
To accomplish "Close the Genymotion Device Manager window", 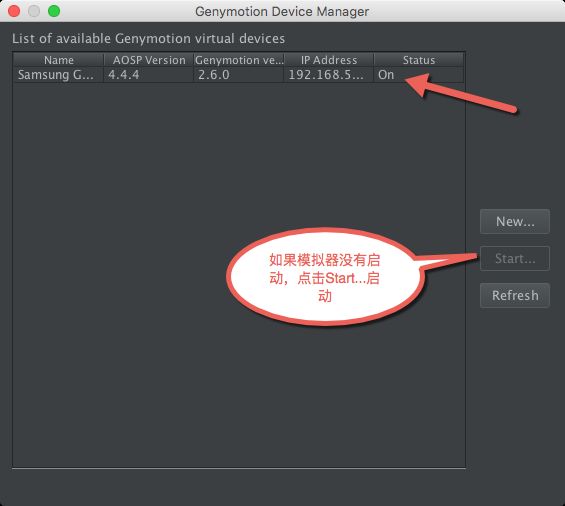I will click(x=14, y=11).
